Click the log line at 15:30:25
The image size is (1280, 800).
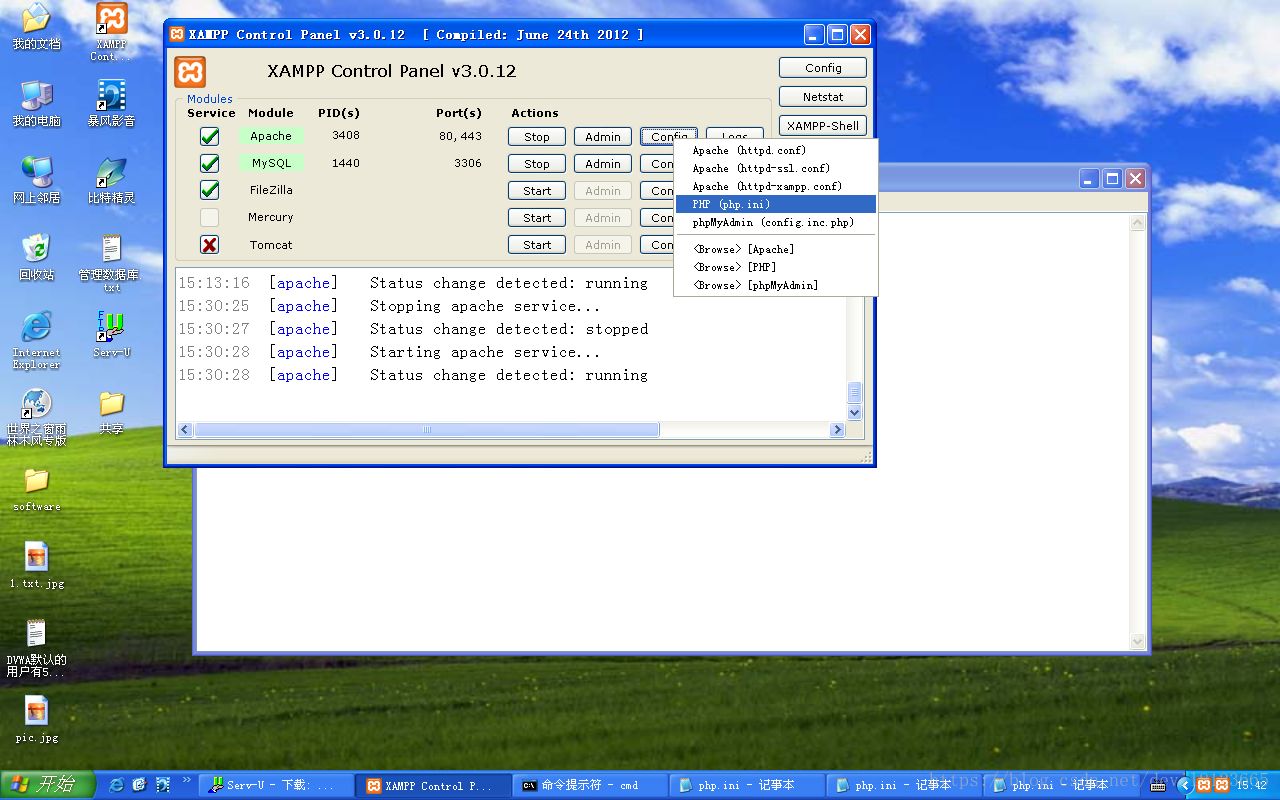coord(390,306)
